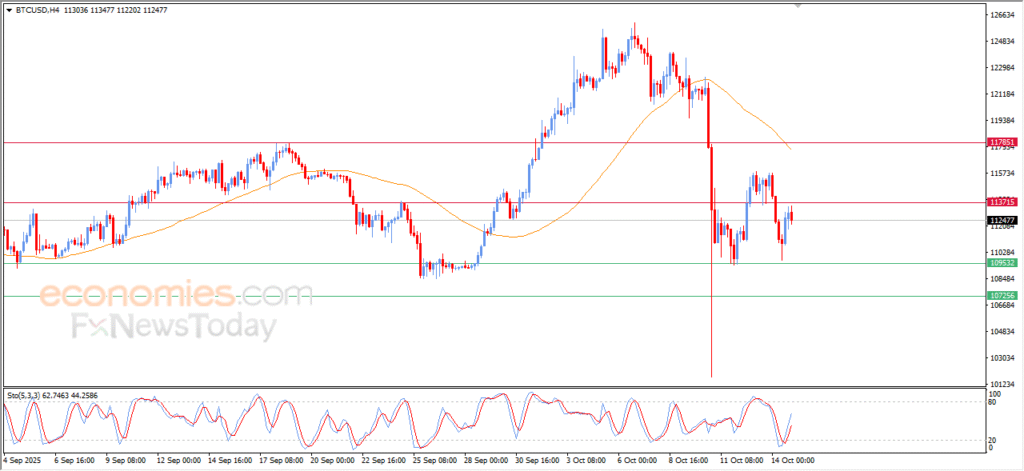Select the 113715 red price label
The height and width of the screenshot is (471, 1024).
(1002, 203)
